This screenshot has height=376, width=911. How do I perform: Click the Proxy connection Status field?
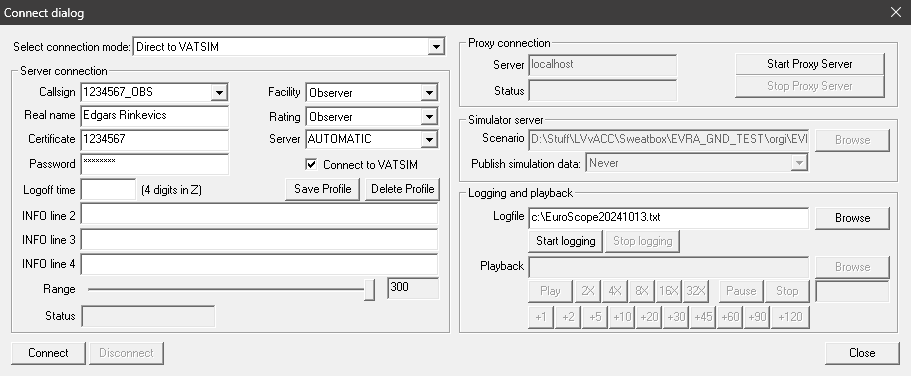602,91
